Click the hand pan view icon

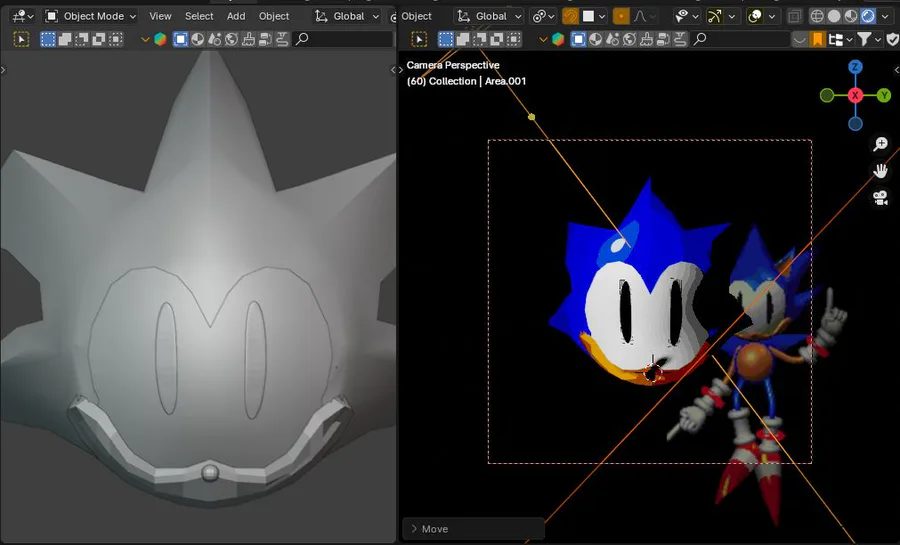(880, 170)
